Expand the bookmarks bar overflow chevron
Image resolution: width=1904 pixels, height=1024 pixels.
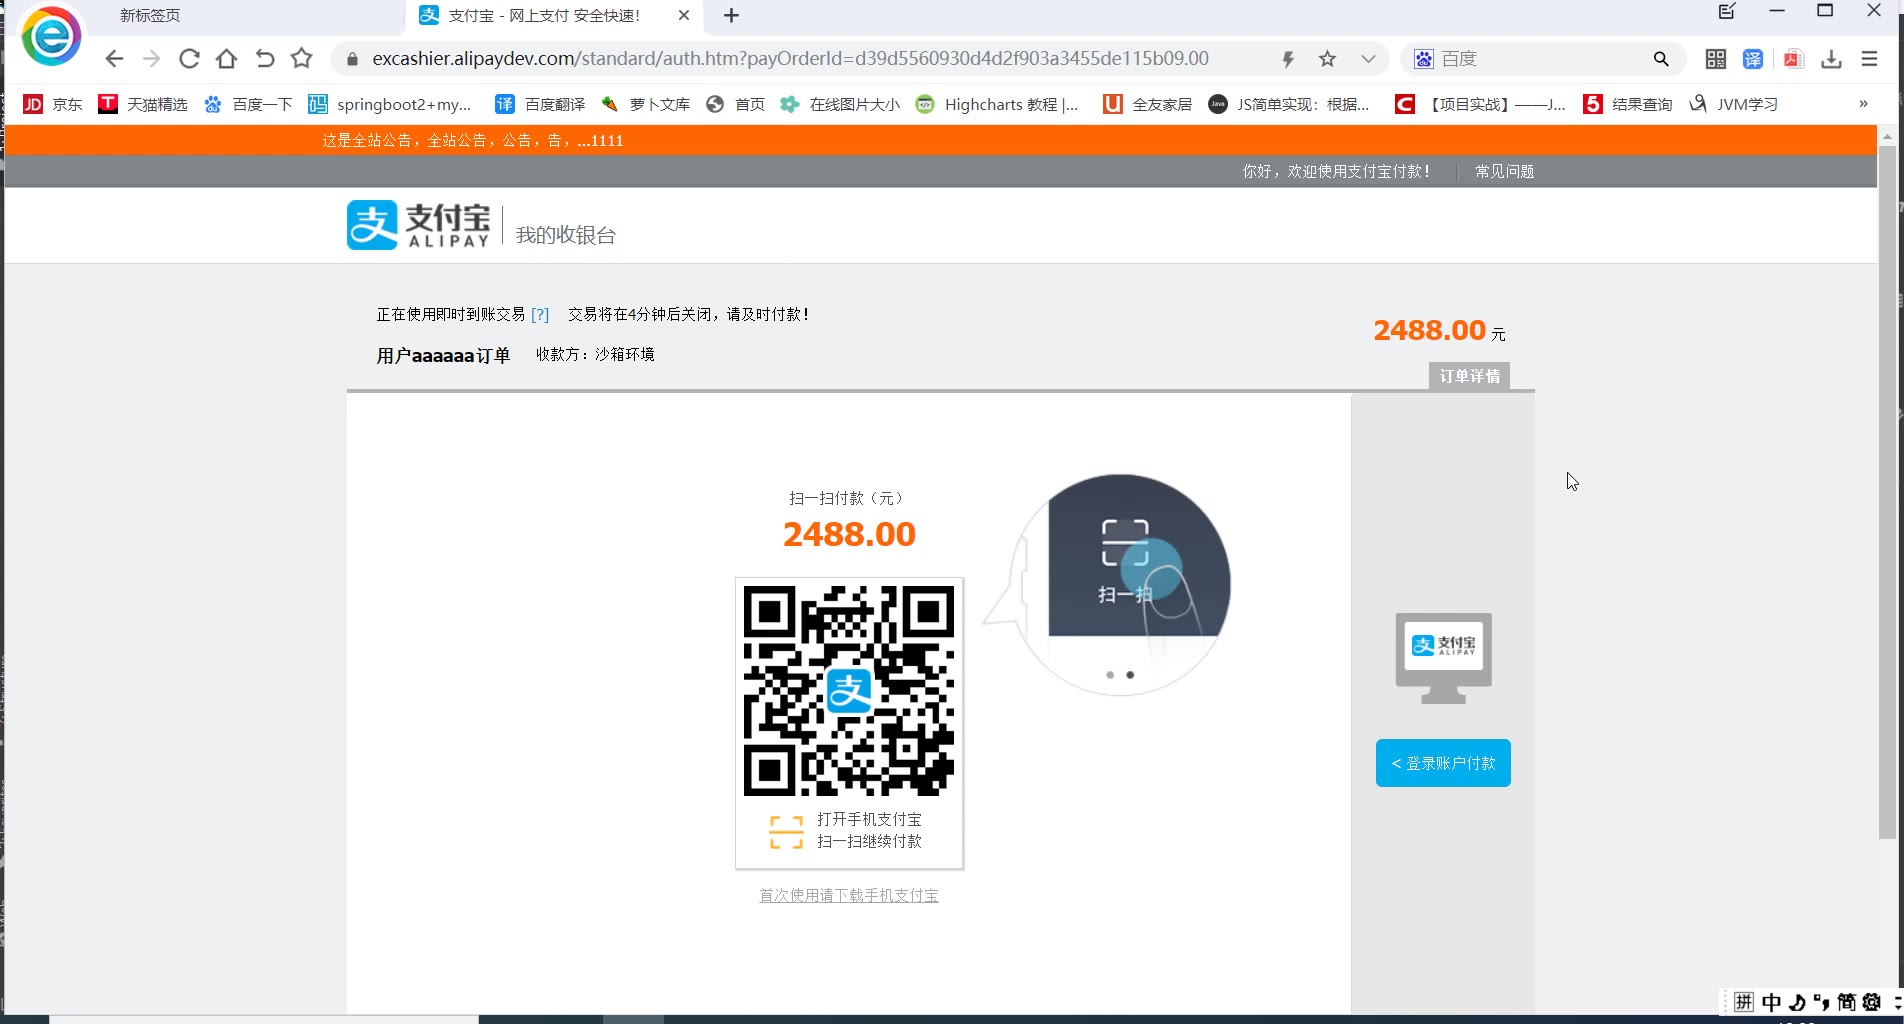1863,104
